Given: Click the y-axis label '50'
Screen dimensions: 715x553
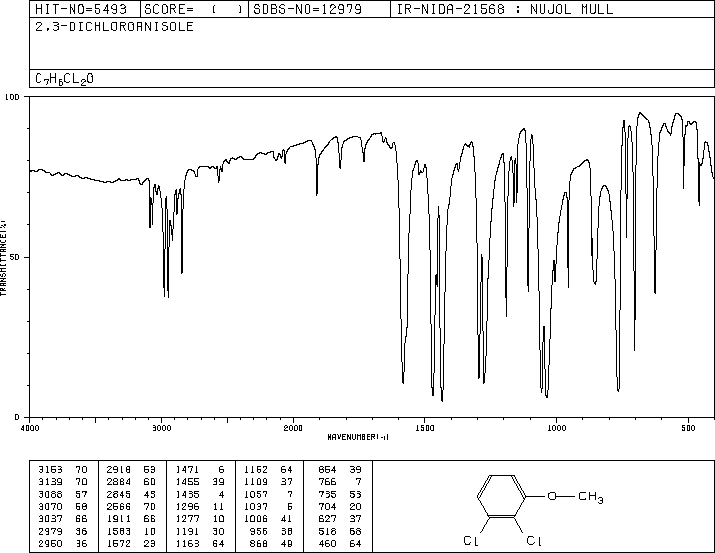Looking at the screenshot, I should (x=15, y=257).
